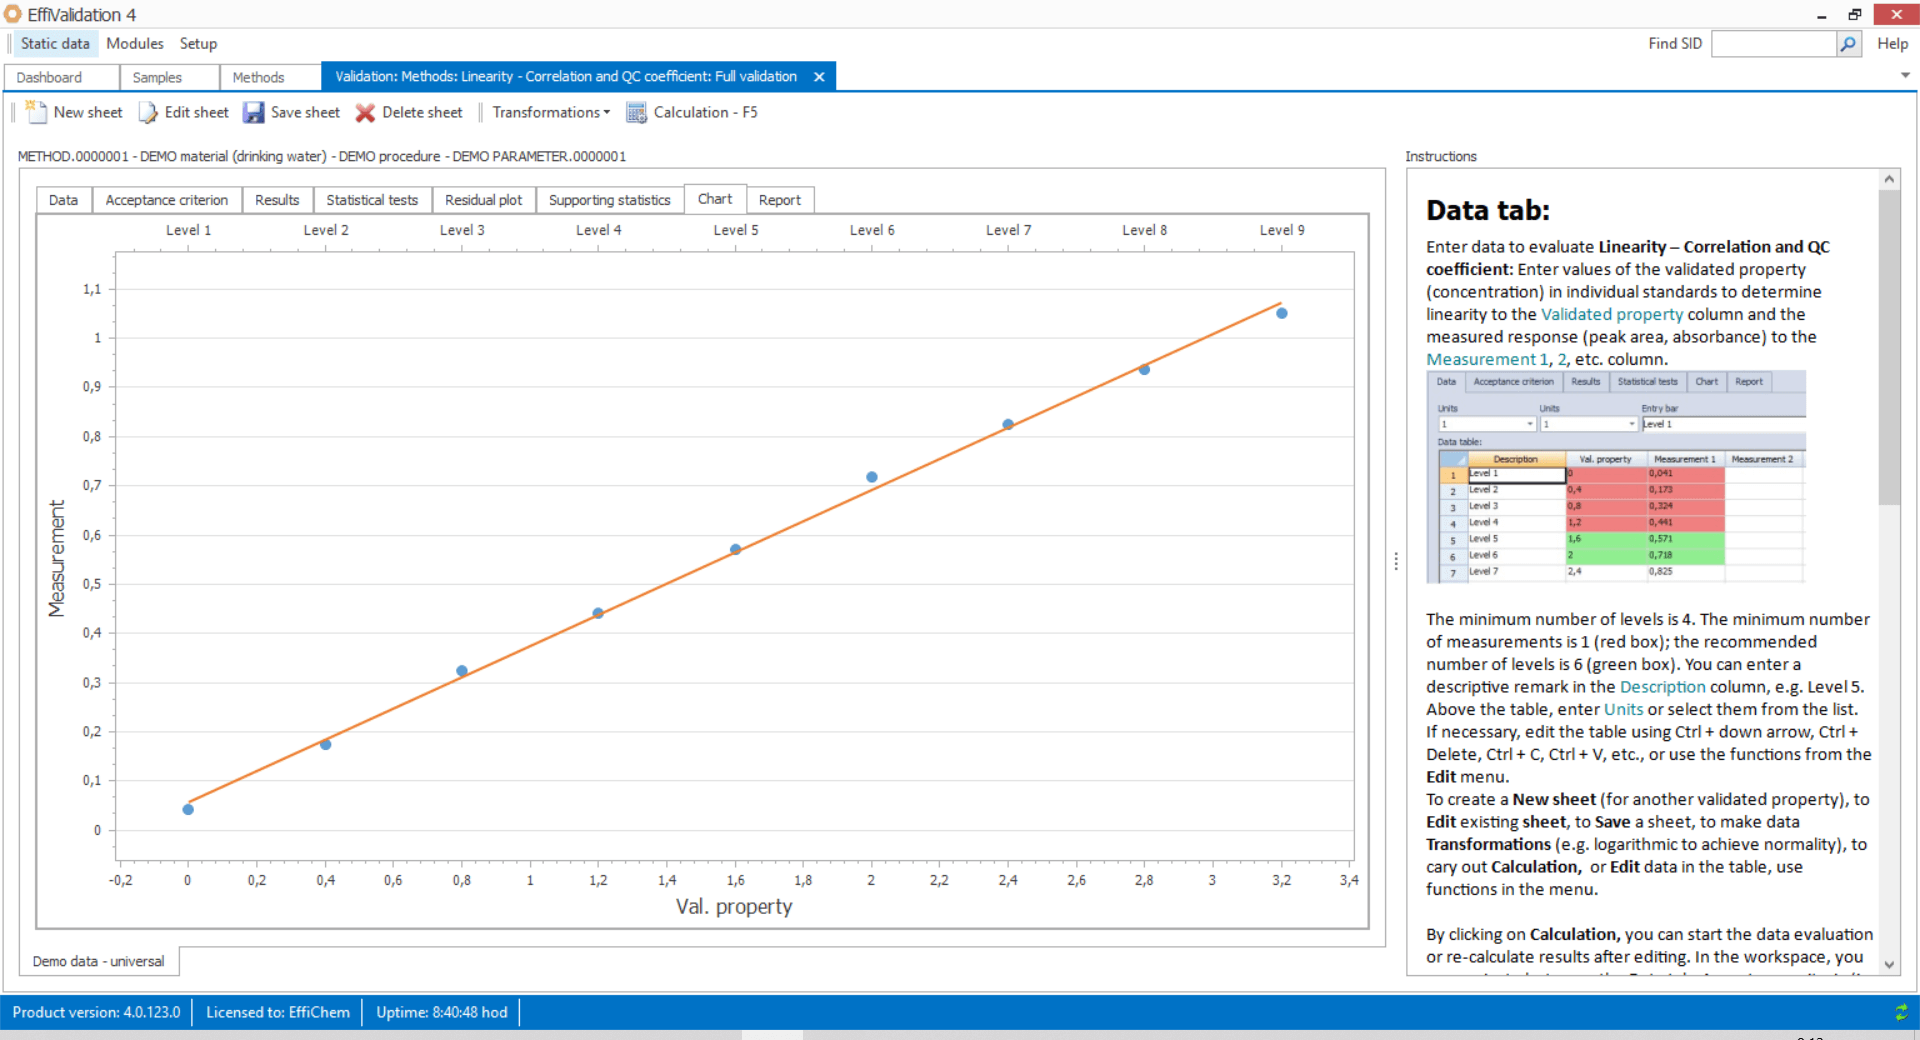
Task: Delete the sheet via the red X icon
Action: coord(365,112)
